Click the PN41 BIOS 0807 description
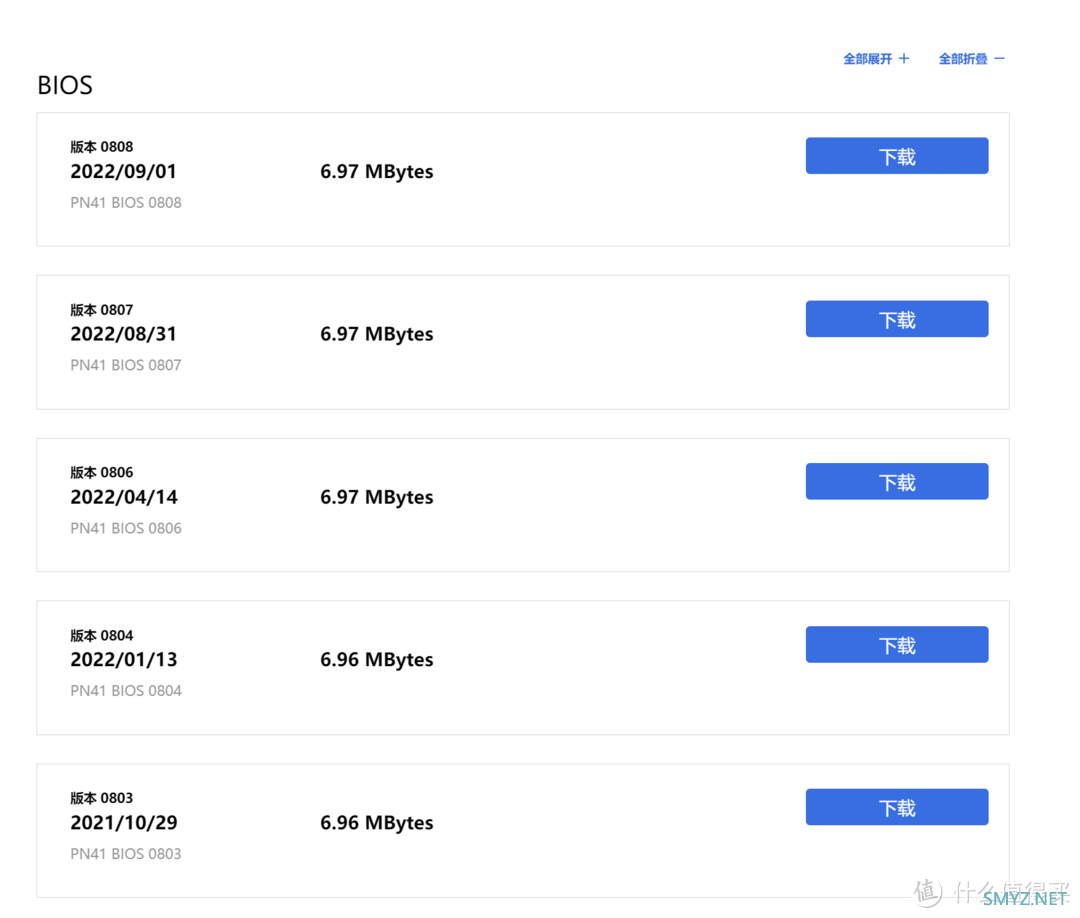The width and height of the screenshot is (1080, 918). coord(126,365)
